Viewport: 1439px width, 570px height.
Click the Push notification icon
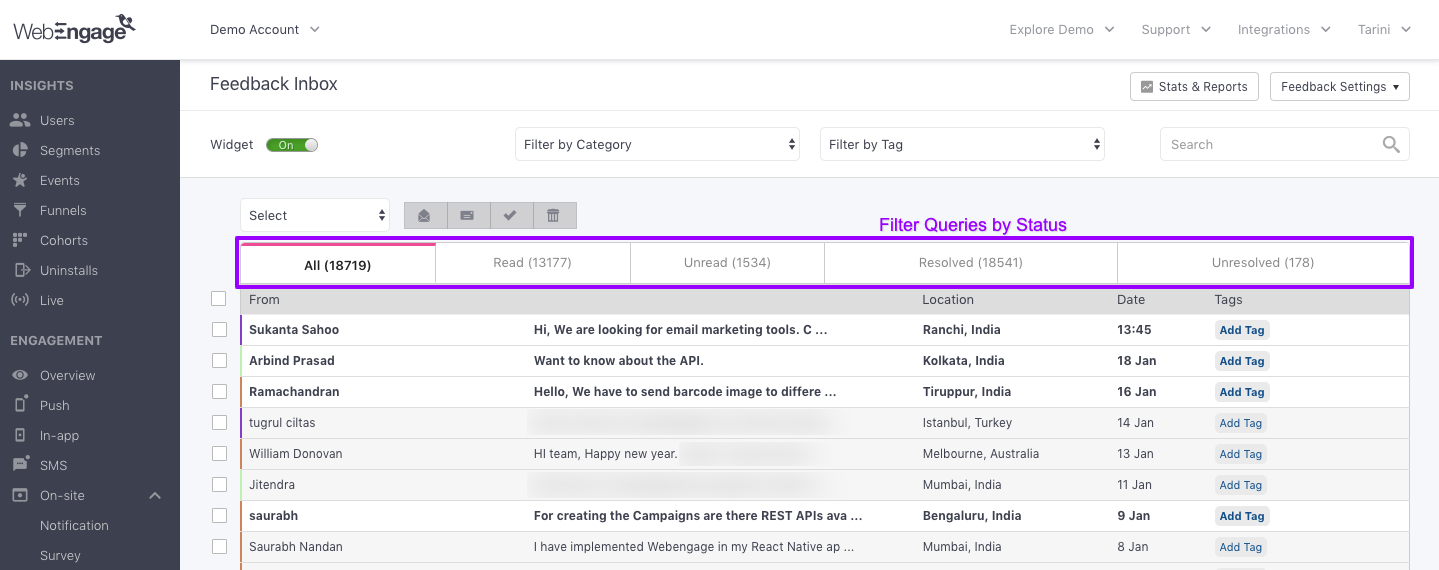click(20, 405)
